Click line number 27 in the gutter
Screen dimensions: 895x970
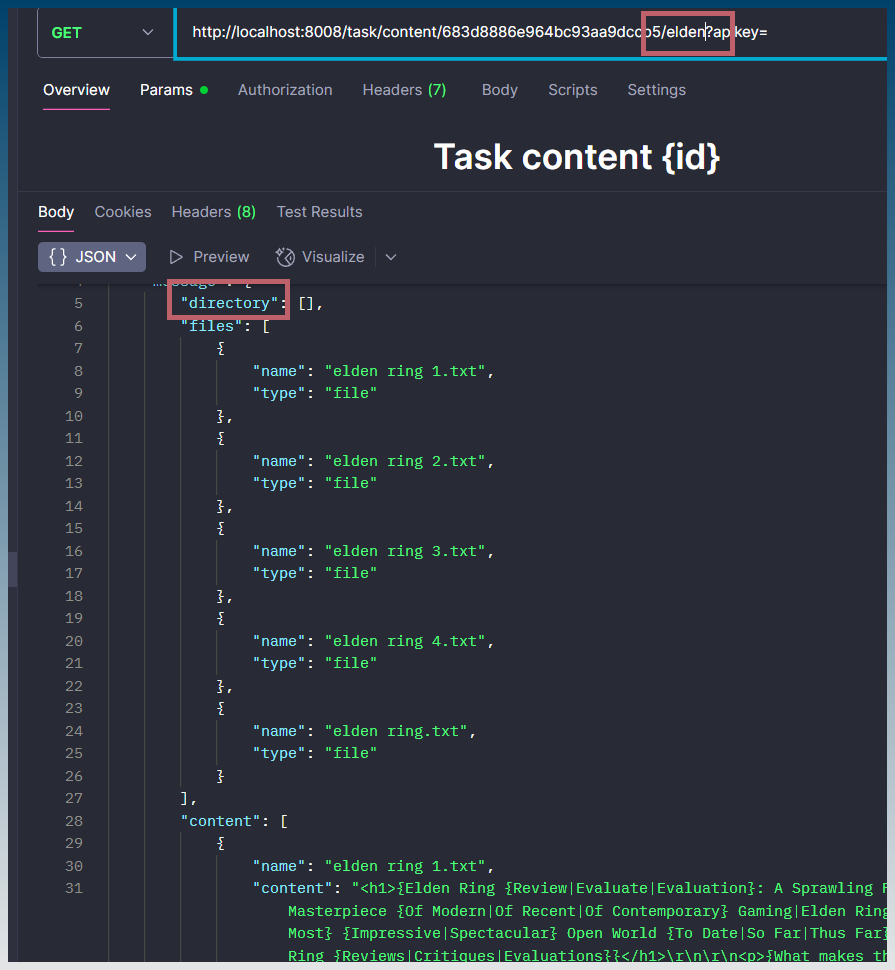click(74, 799)
